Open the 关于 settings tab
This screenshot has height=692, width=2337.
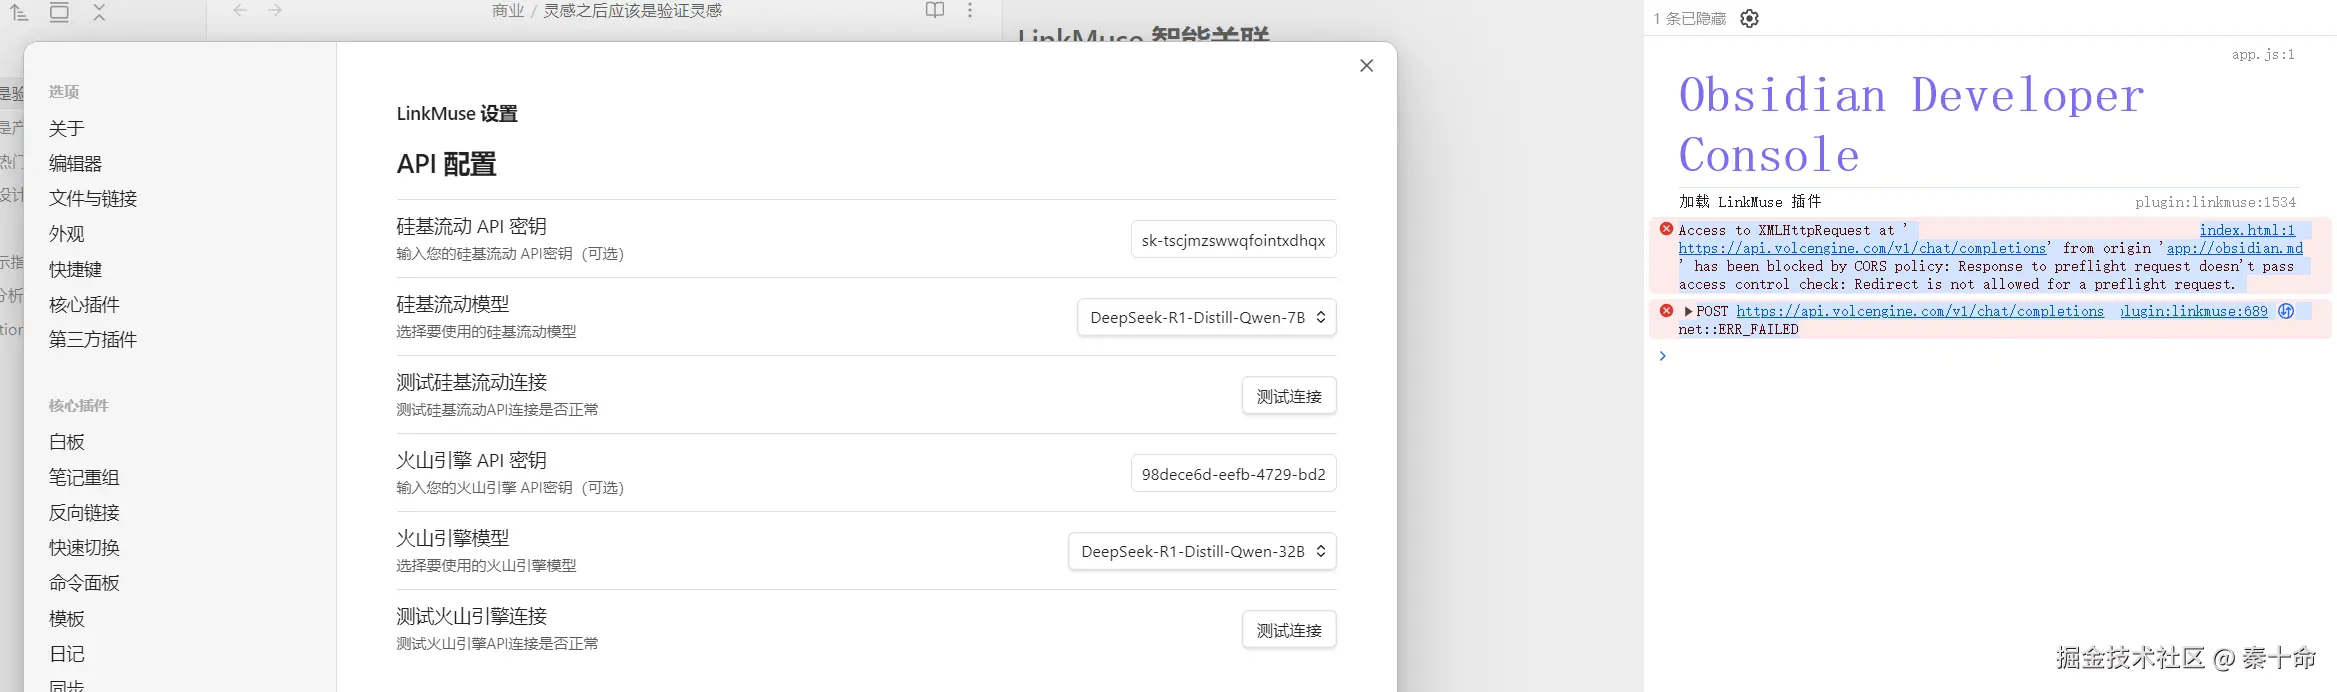pyautogui.click(x=67, y=128)
